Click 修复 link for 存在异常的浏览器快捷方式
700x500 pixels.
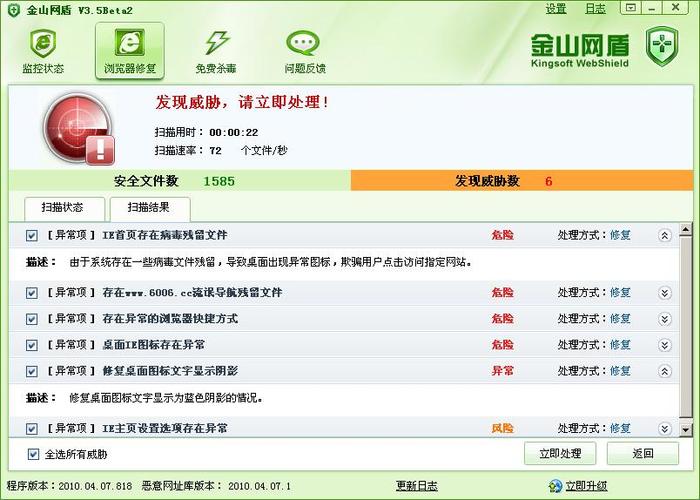click(620, 319)
